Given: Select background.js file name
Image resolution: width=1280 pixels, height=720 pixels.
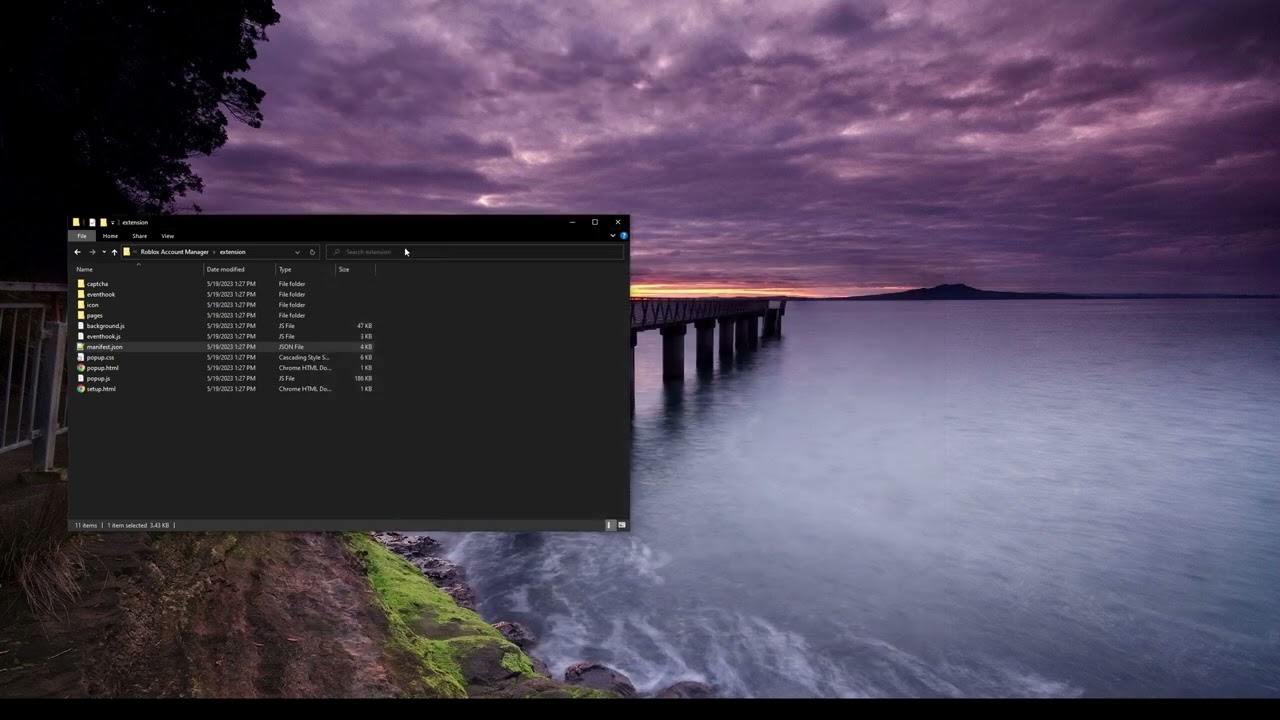Looking at the screenshot, I should (x=106, y=326).
